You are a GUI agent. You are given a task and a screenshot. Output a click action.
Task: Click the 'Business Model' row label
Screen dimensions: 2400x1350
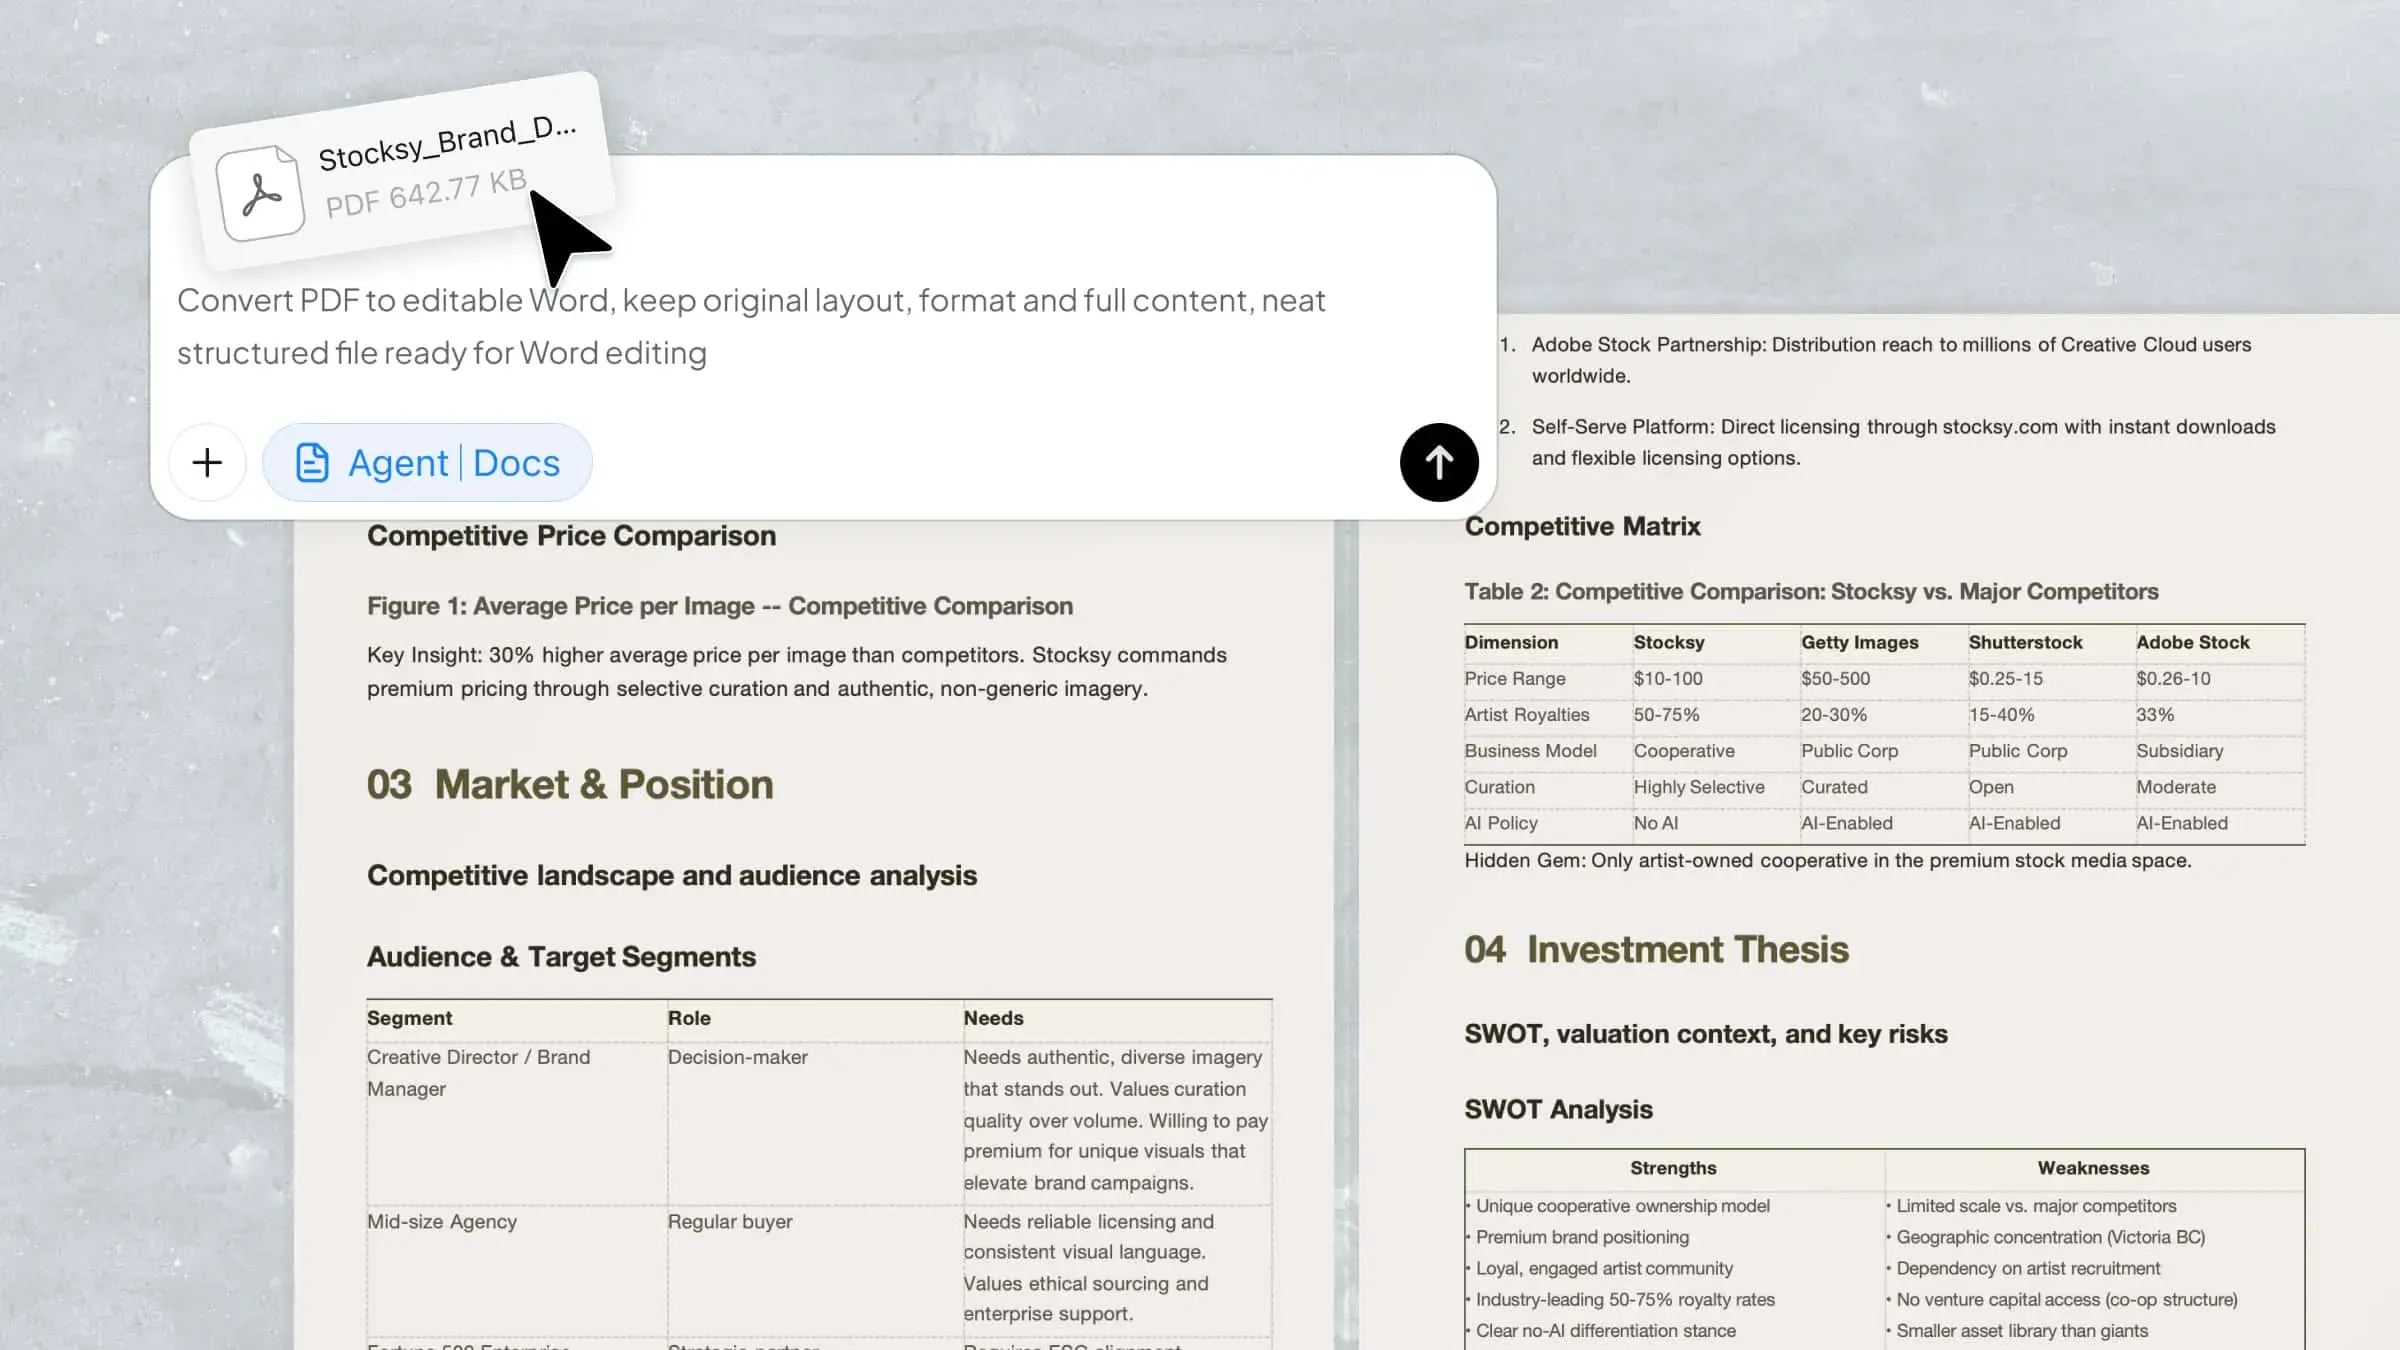pyautogui.click(x=1530, y=750)
